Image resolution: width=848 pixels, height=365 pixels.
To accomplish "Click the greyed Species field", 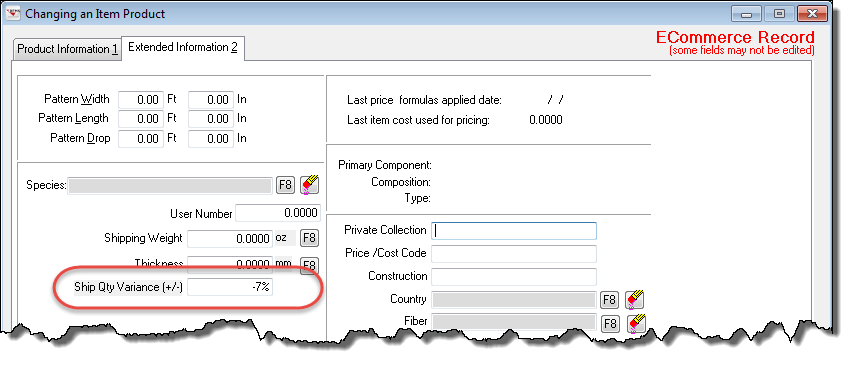I will click(170, 185).
